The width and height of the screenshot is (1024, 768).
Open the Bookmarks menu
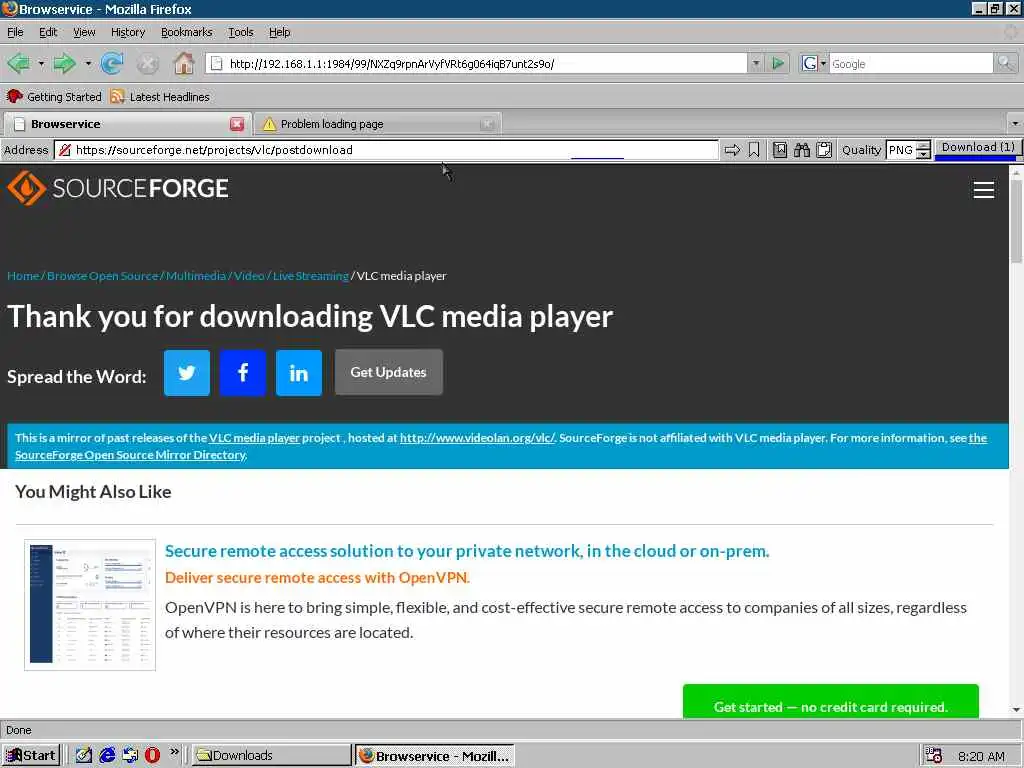pyautogui.click(x=187, y=32)
